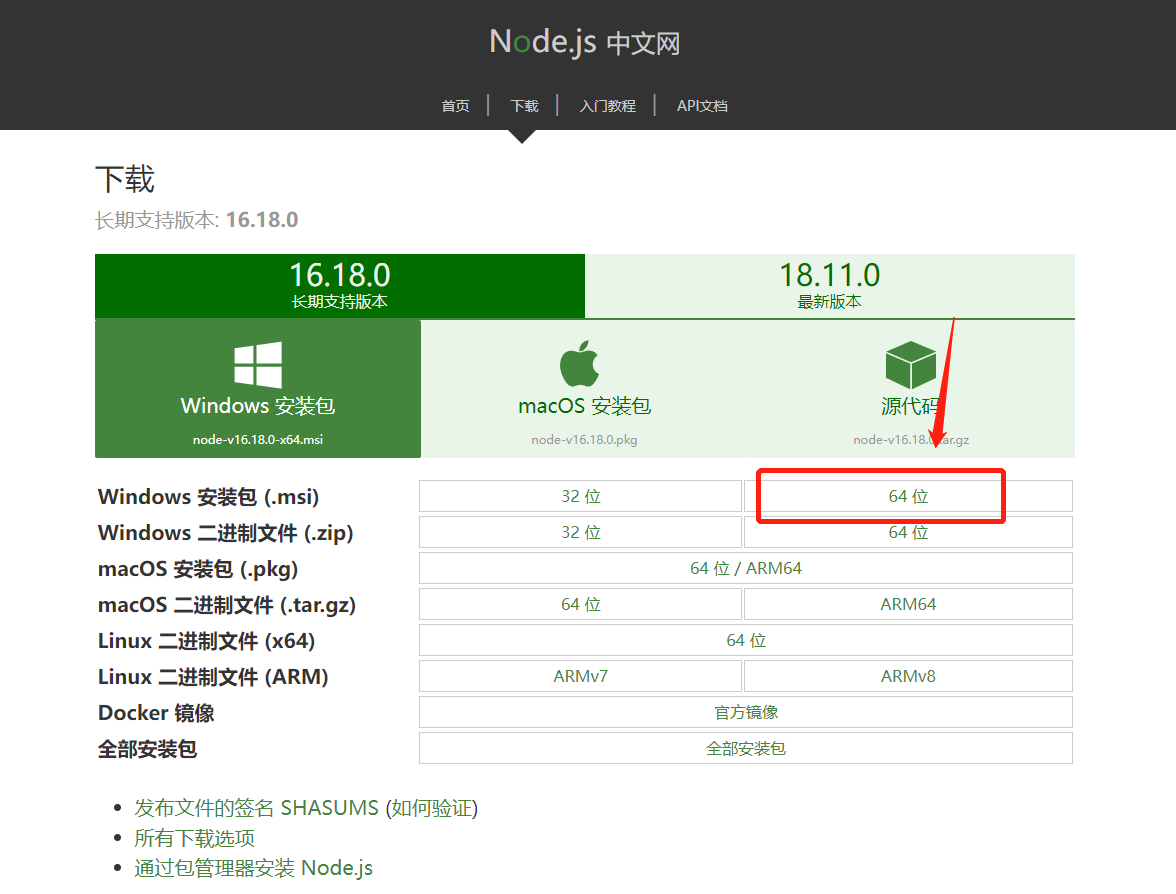The height and width of the screenshot is (894, 1176).
Task: Download macOS tar.gz ARM64 binary
Action: 908,604
